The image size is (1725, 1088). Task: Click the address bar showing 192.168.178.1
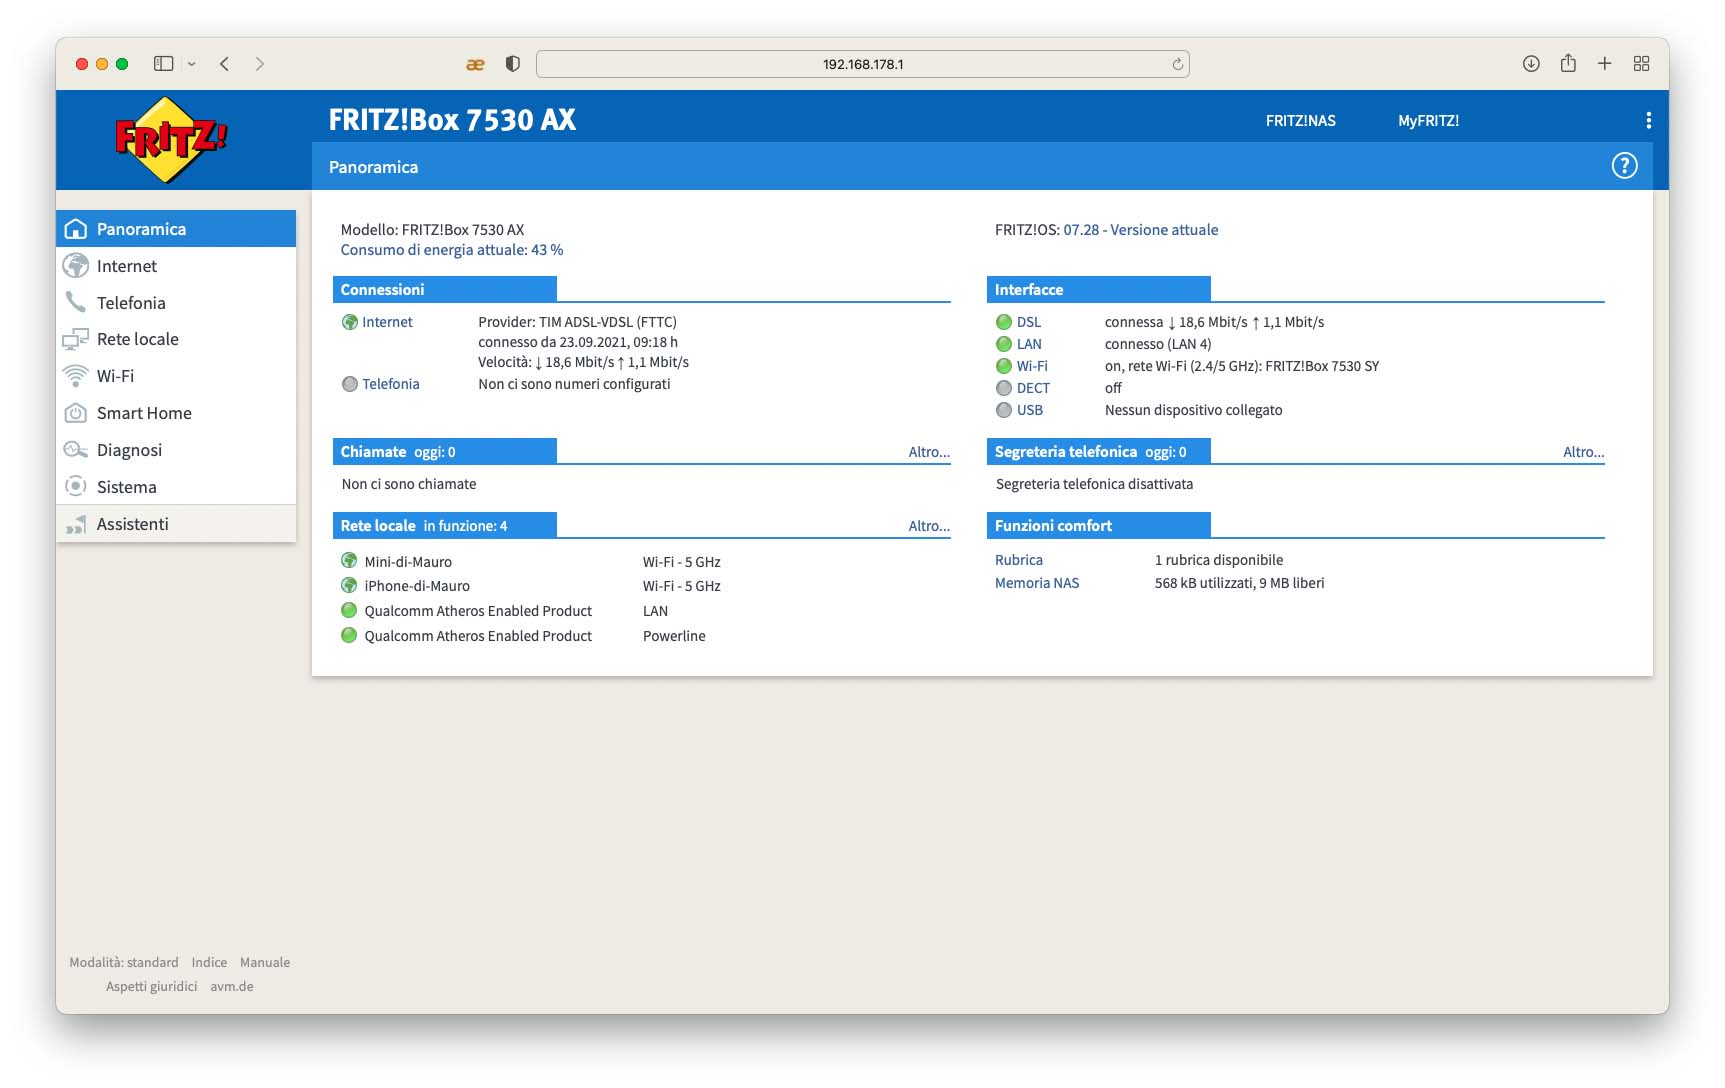[862, 64]
